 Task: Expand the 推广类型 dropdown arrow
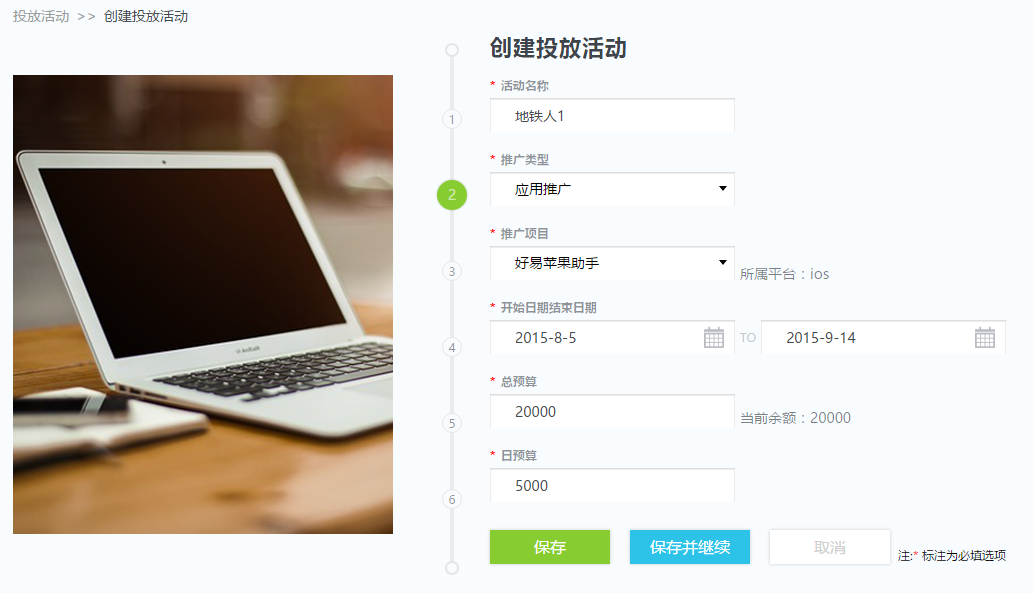click(723, 189)
